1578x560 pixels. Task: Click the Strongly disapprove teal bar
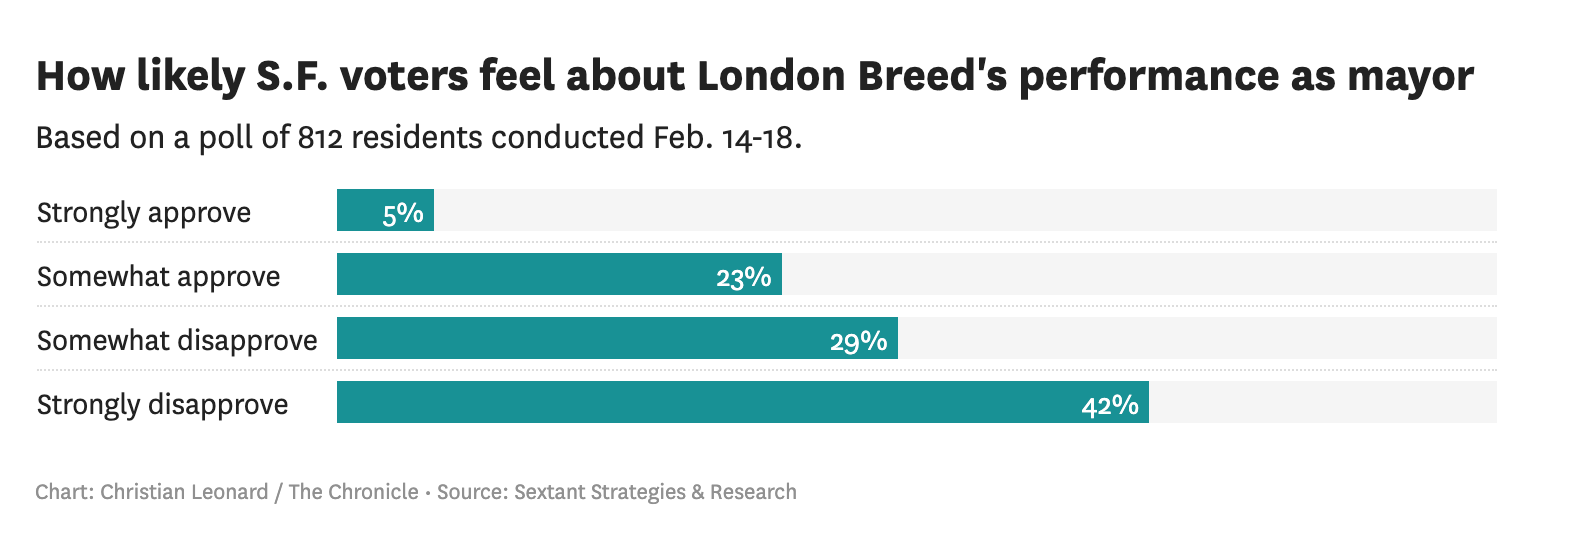(700, 402)
